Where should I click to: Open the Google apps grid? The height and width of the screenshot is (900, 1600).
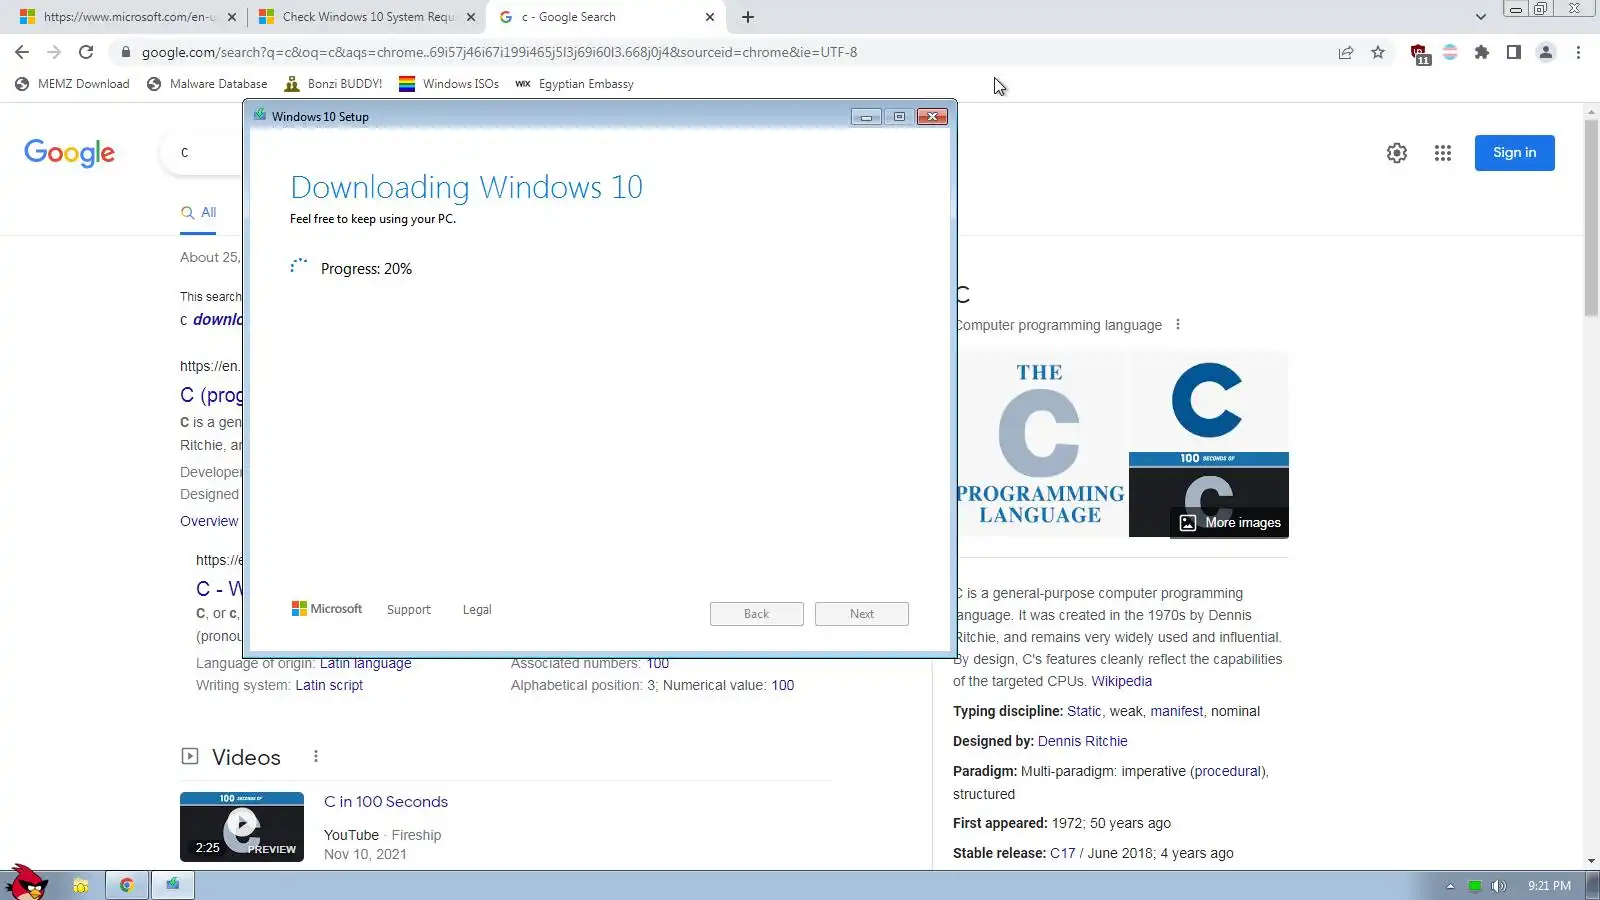tap(1443, 153)
